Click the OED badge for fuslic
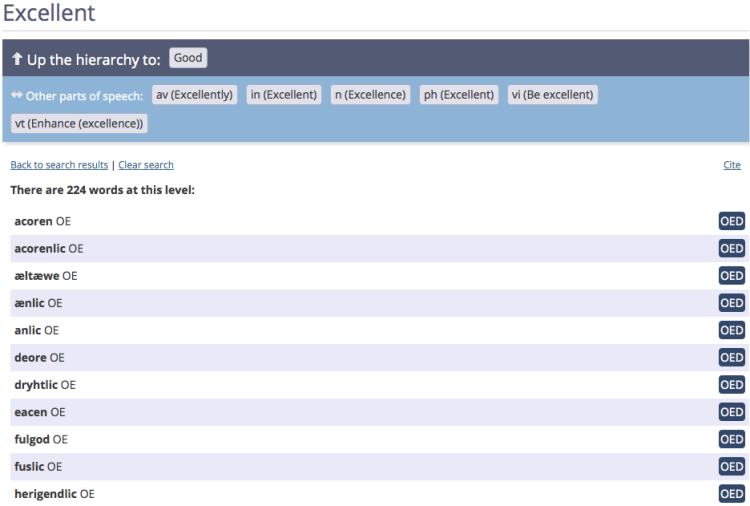This screenshot has height=506, width=750. (x=732, y=466)
